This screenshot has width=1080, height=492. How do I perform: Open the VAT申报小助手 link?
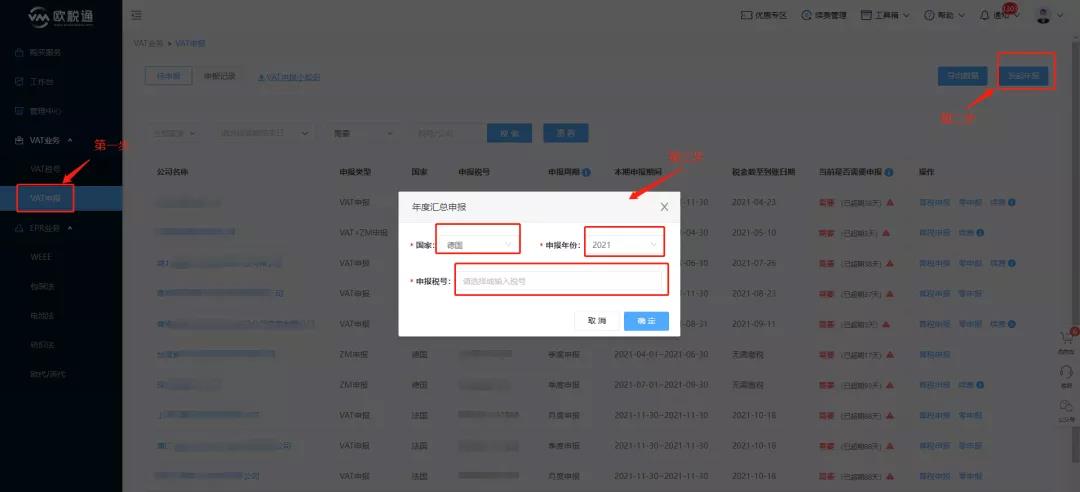(289, 77)
